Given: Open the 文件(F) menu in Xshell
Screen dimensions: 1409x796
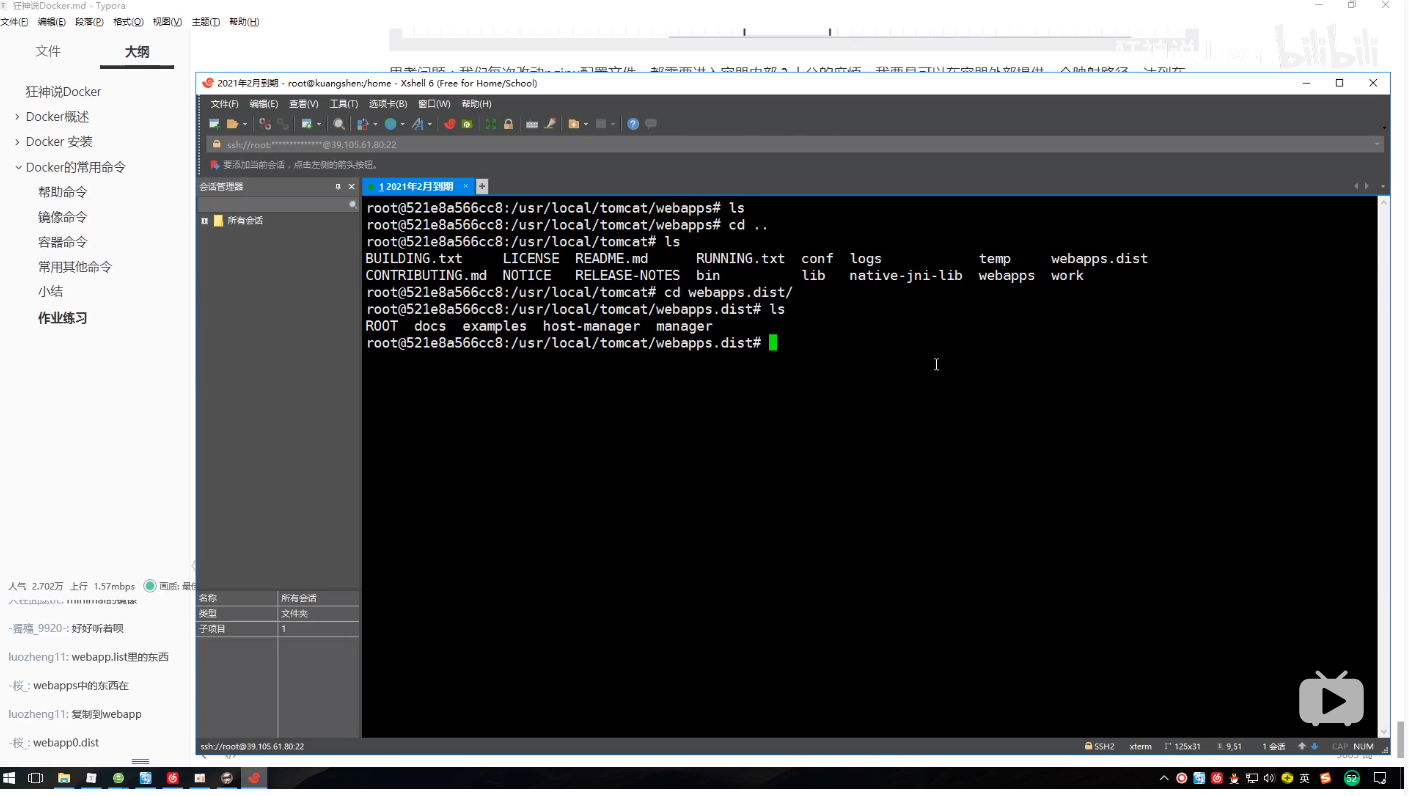Looking at the screenshot, I should (x=224, y=104).
